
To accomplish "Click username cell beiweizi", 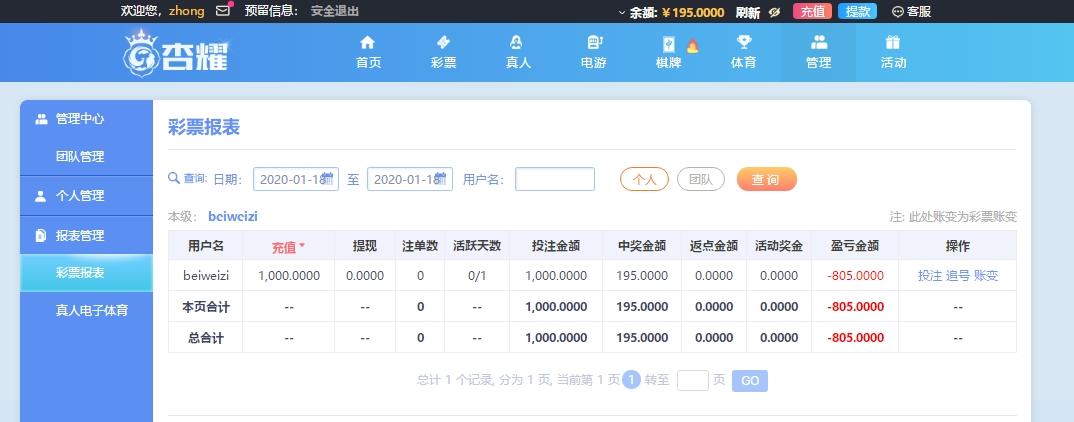I will click(x=205, y=275).
